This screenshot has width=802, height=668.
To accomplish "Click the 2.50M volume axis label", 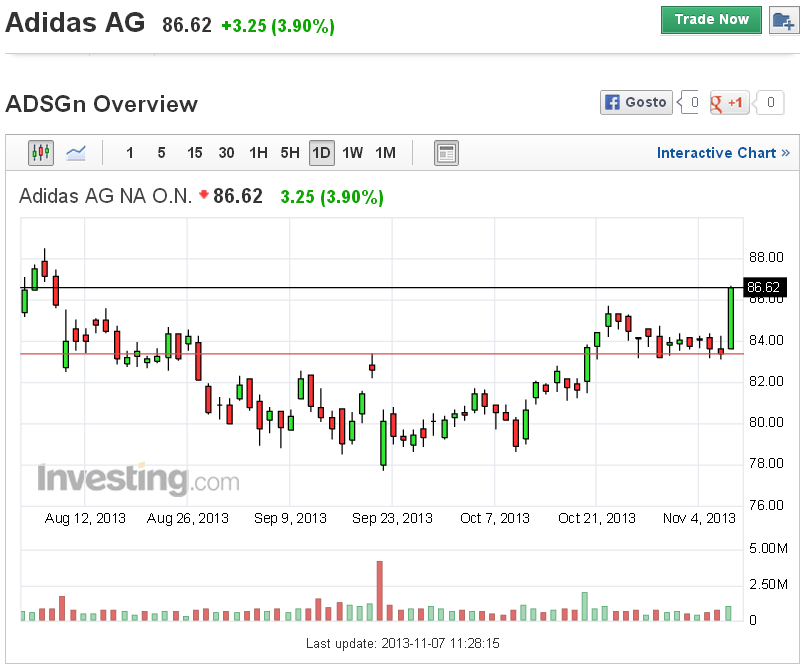I will coord(768,584).
